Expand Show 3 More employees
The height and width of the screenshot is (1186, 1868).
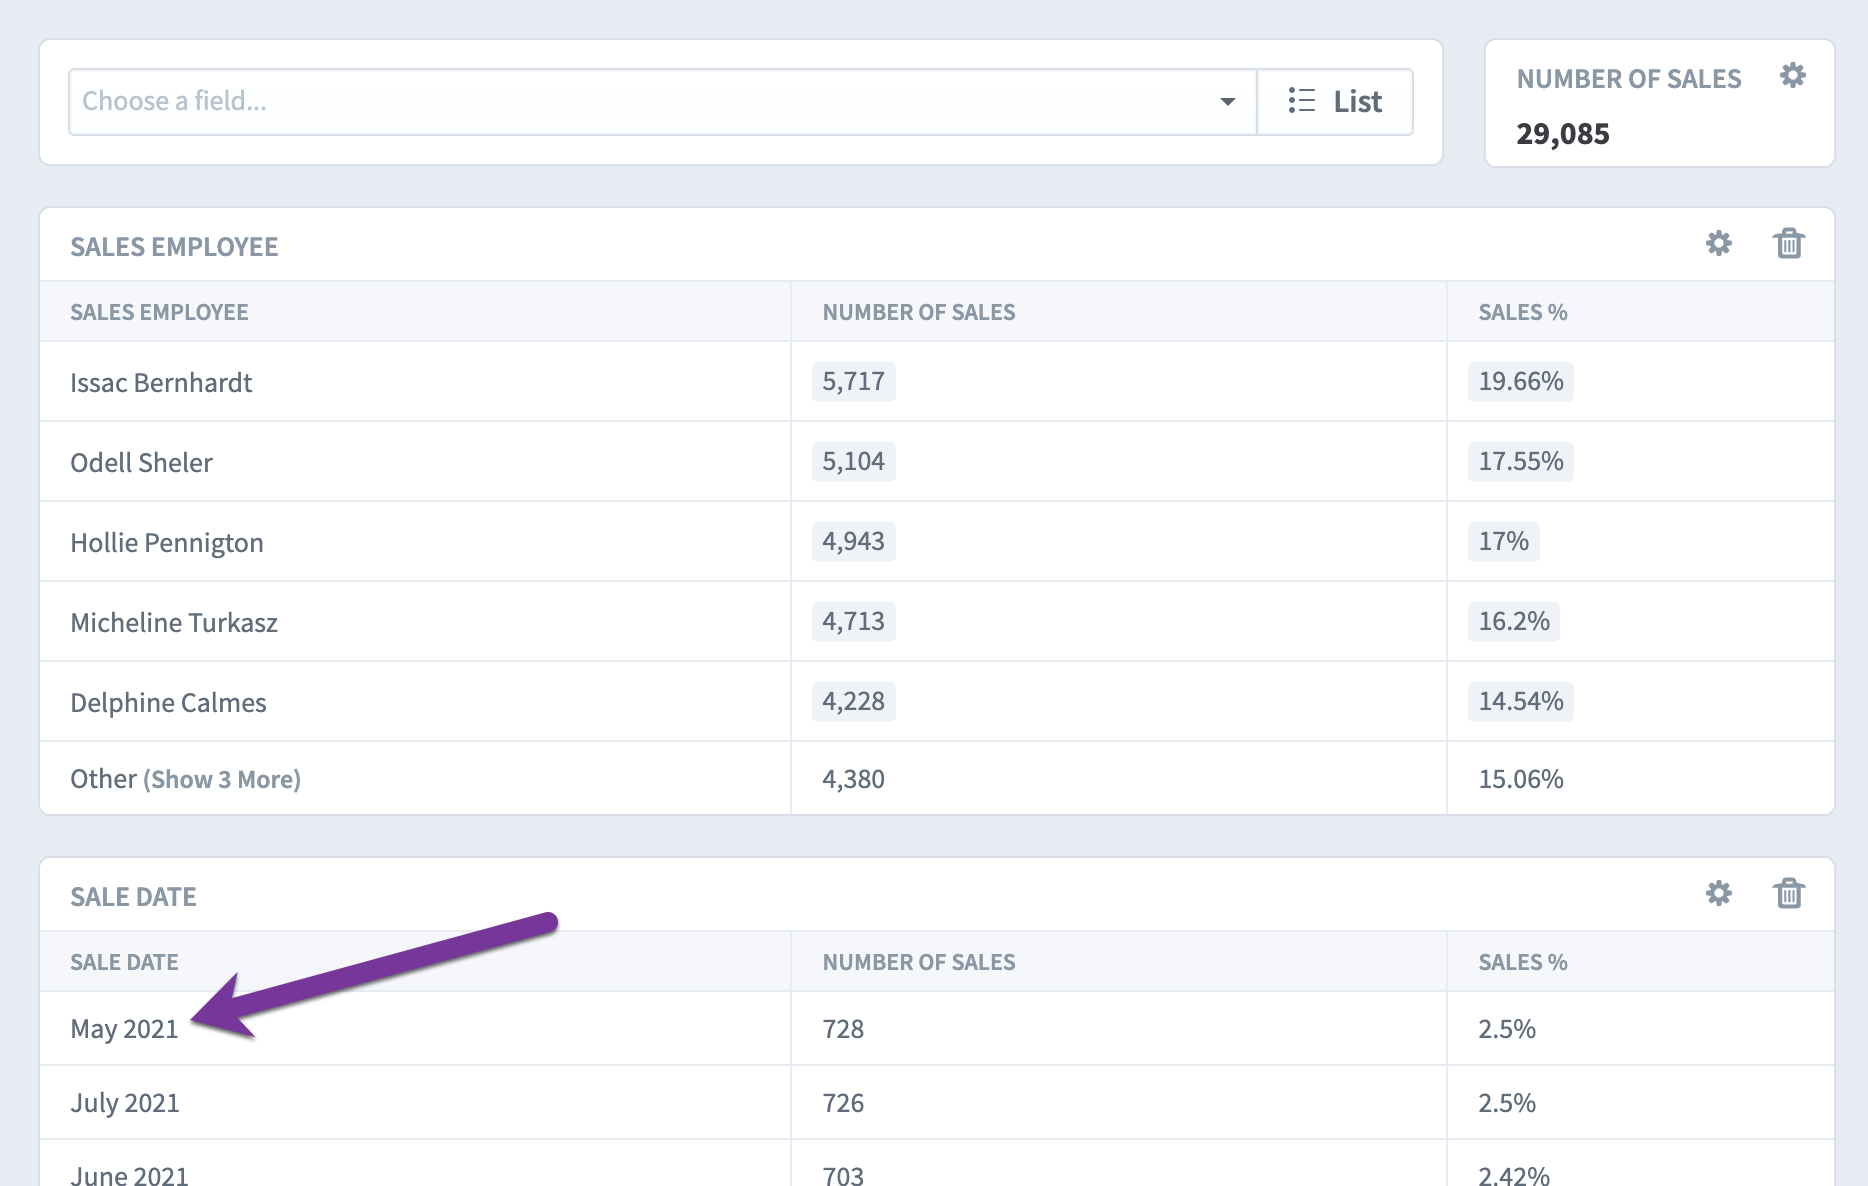click(222, 779)
